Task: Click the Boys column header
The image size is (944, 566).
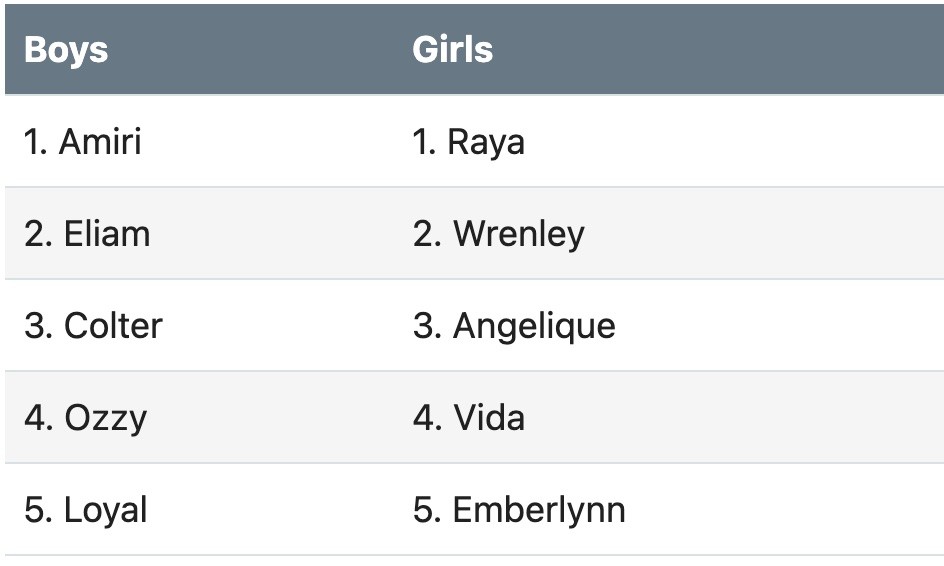Action: pos(66,50)
